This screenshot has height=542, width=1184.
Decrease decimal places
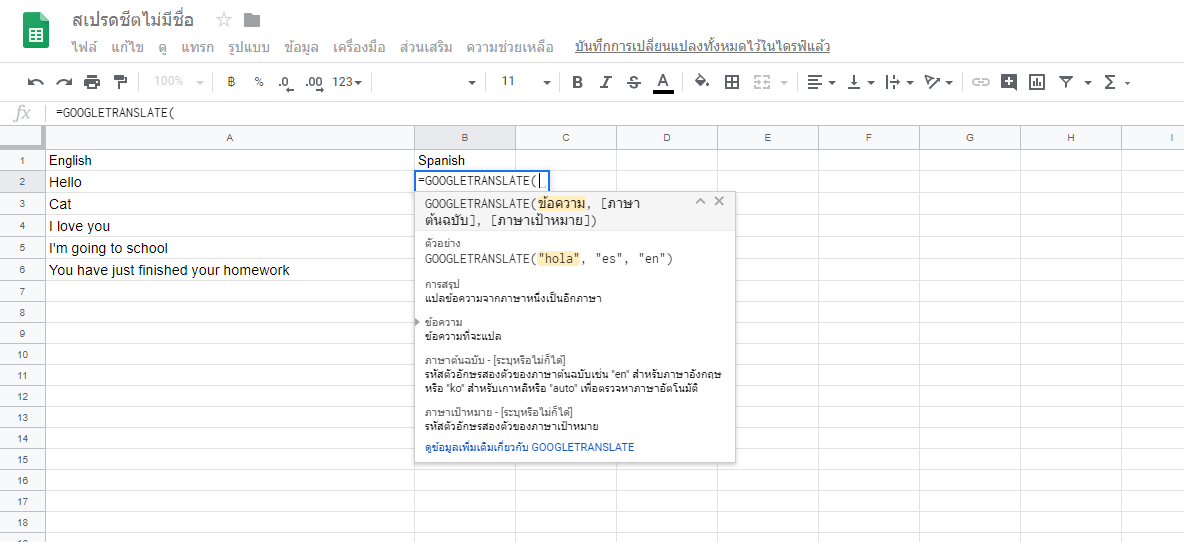click(x=285, y=82)
